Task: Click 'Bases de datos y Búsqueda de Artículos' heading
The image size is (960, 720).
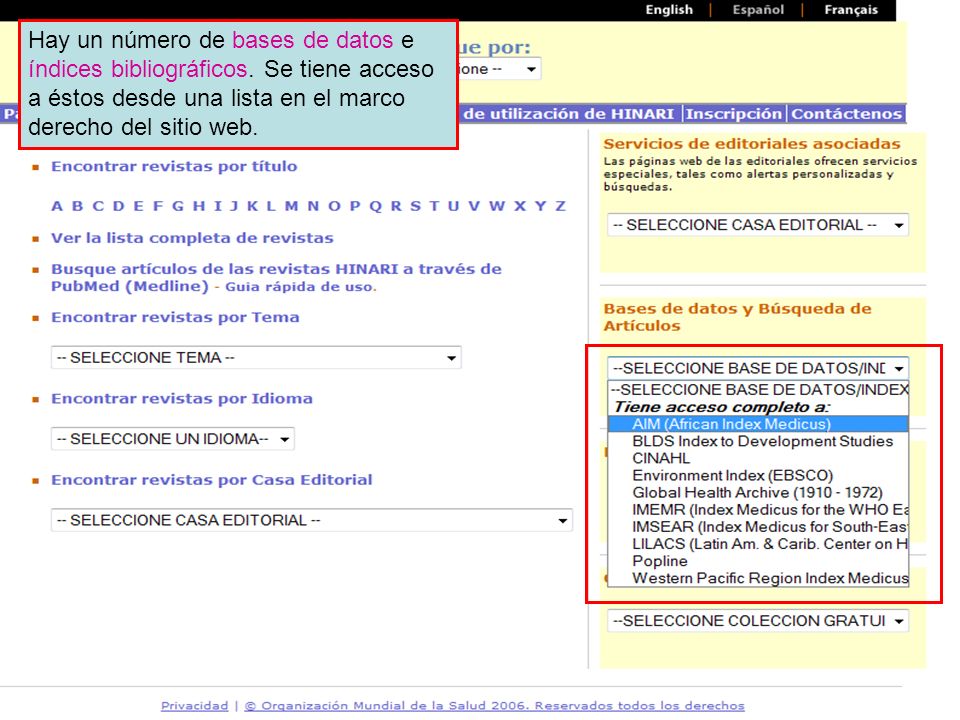Action: (737, 317)
